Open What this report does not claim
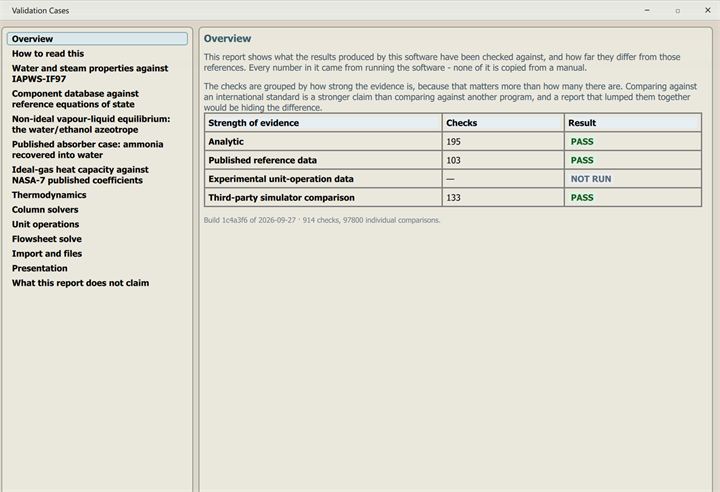The image size is (720, 492). point(80,283)
